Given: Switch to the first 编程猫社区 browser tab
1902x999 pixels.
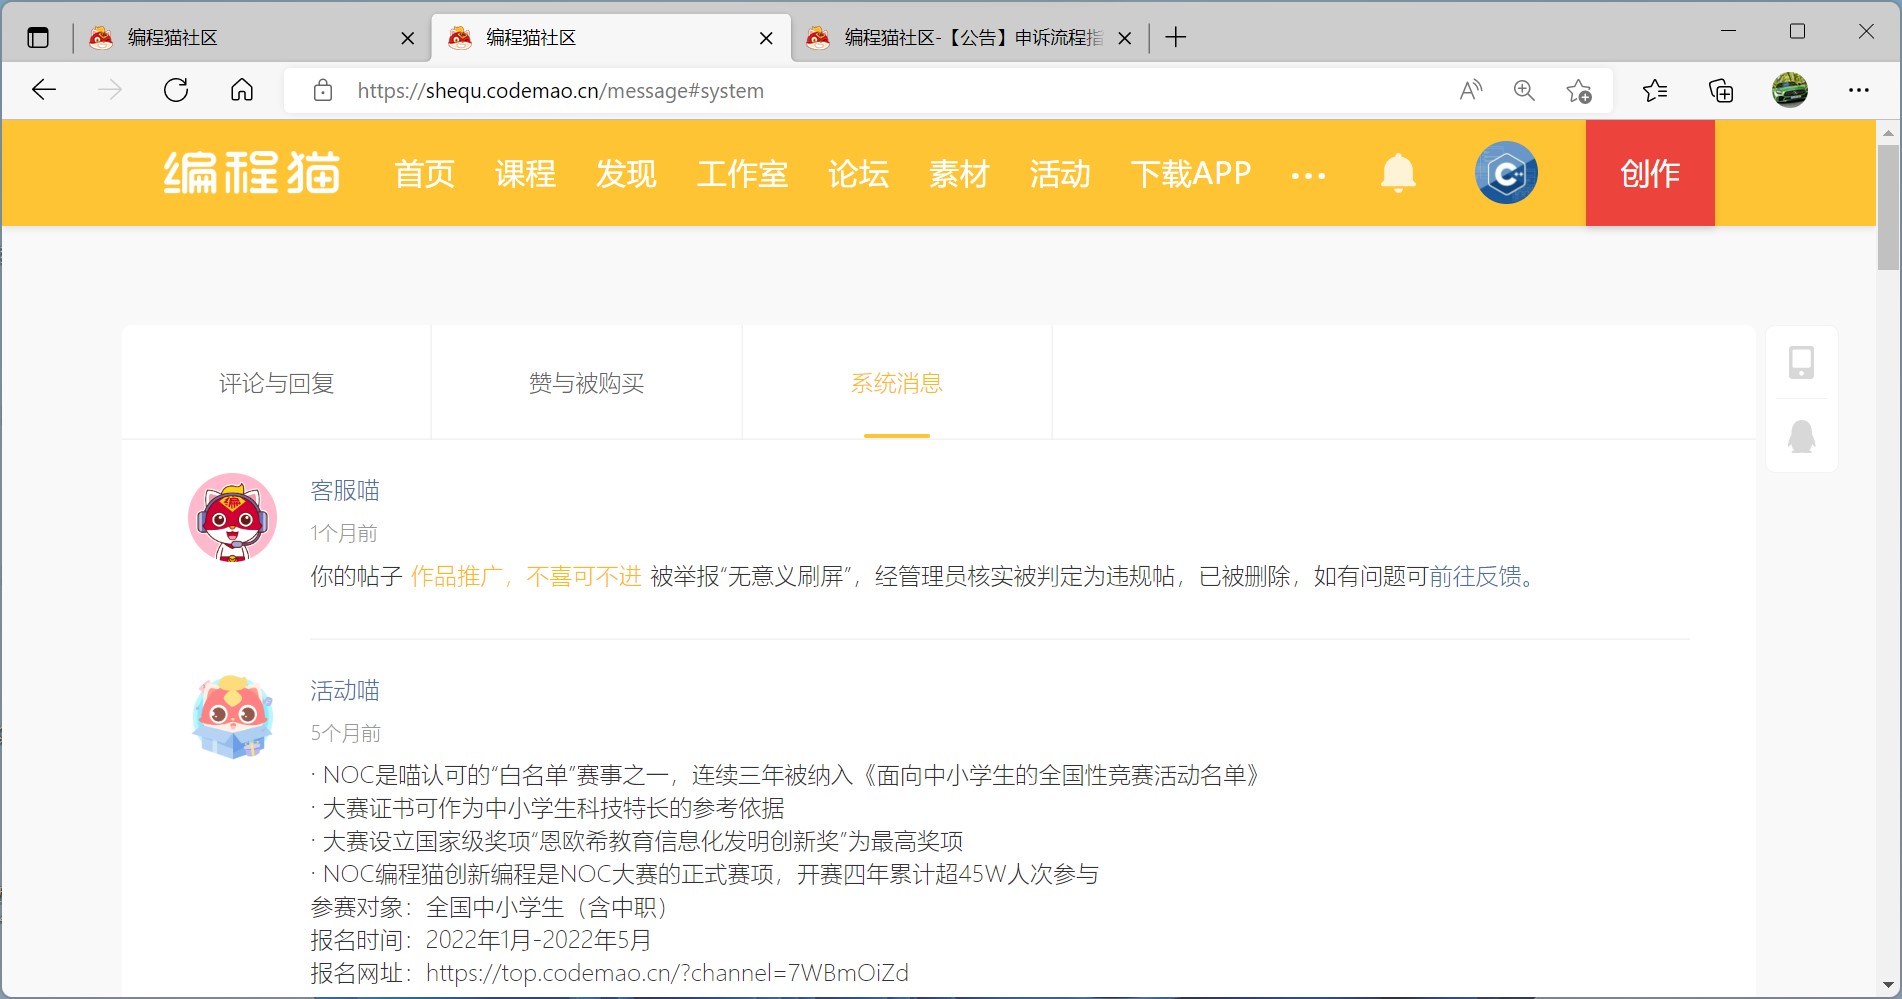Looking at the screenshot, I should tap(251, 38).
